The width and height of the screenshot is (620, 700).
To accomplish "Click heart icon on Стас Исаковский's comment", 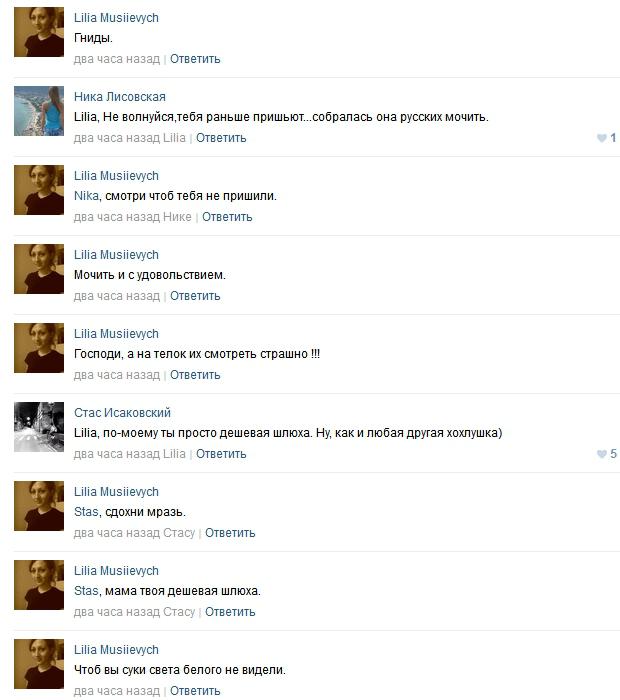I will (602, 454).
